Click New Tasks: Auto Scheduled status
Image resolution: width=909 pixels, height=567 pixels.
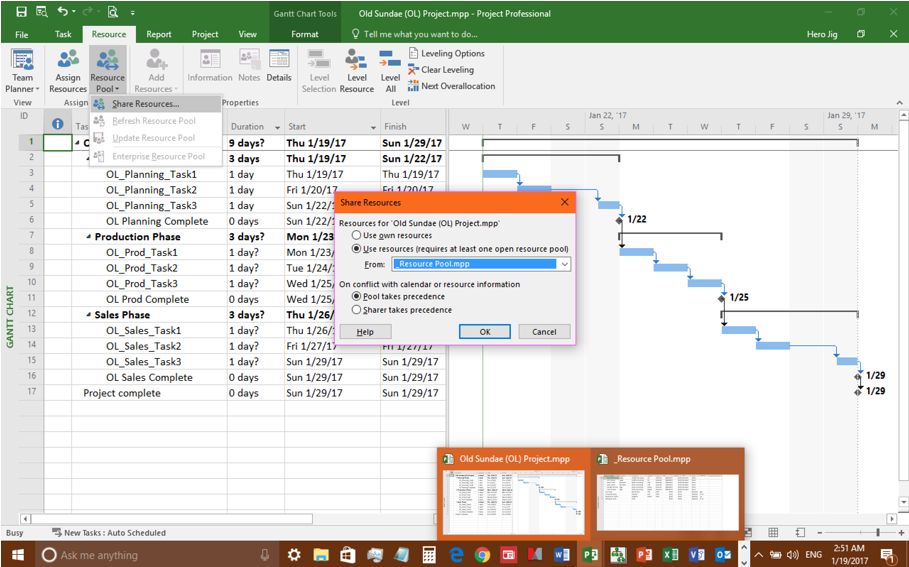(109, 532)
